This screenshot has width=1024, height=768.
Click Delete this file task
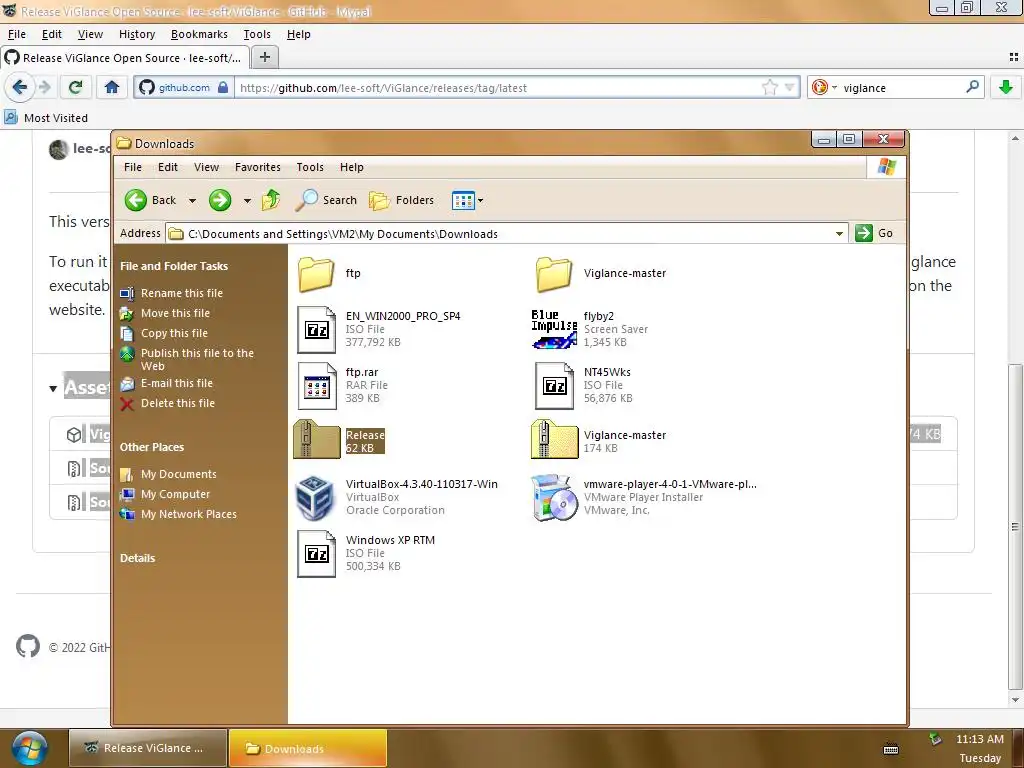(x=178, y=404)
